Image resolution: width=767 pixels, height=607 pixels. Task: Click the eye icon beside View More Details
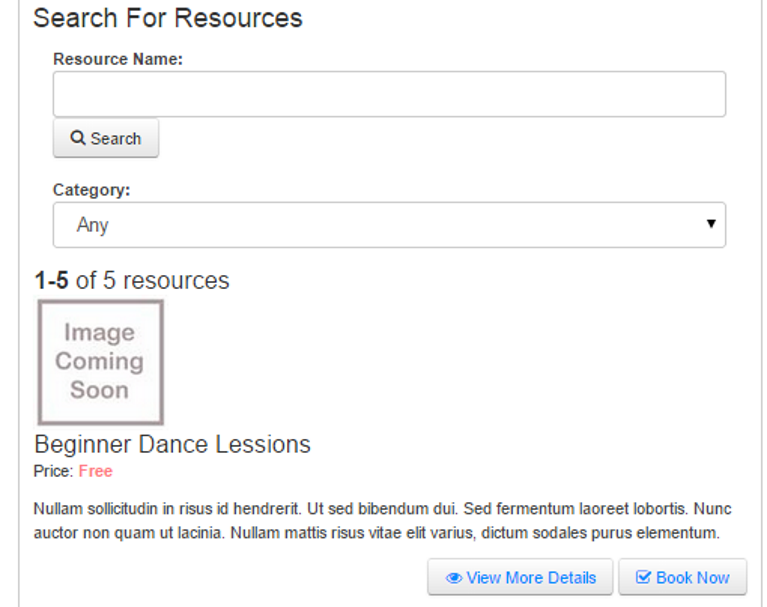point(453,578)
